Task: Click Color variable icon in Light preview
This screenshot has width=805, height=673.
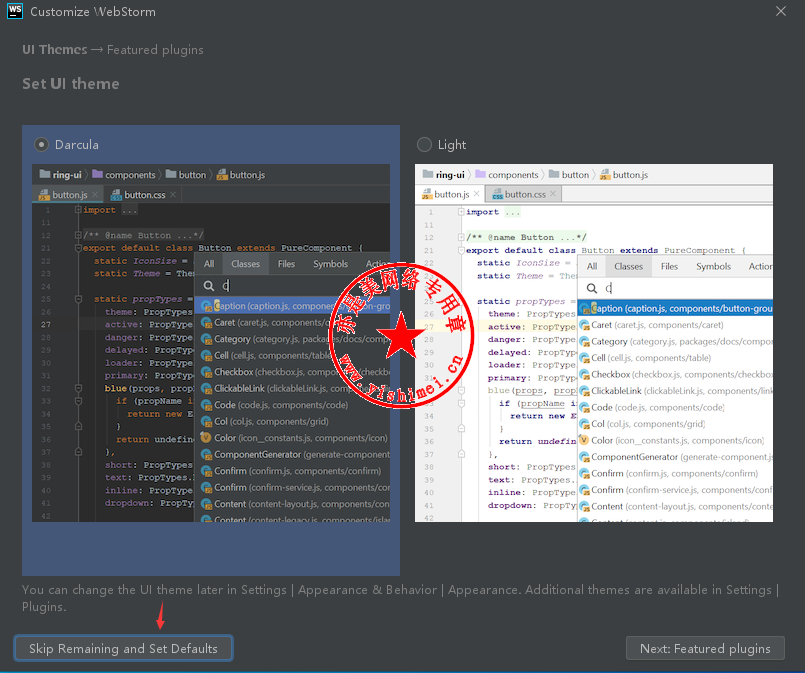Action: (x=584, y=440)
